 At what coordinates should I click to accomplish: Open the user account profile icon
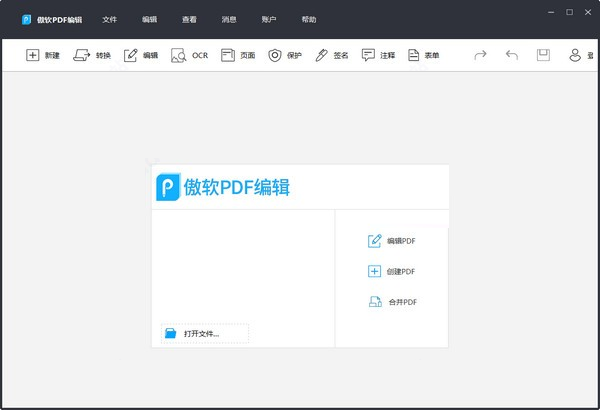pos(576,55)
